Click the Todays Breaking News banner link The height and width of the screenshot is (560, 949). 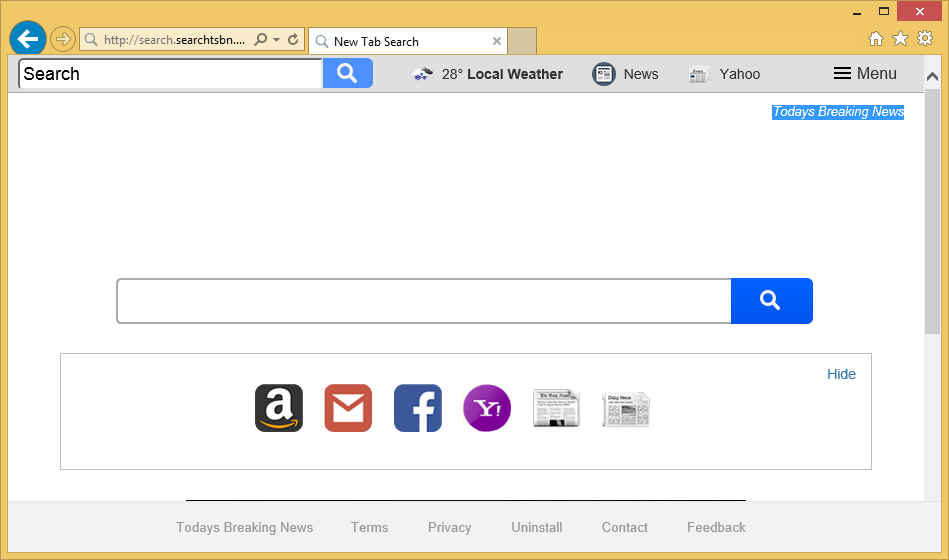coord(838,112)
